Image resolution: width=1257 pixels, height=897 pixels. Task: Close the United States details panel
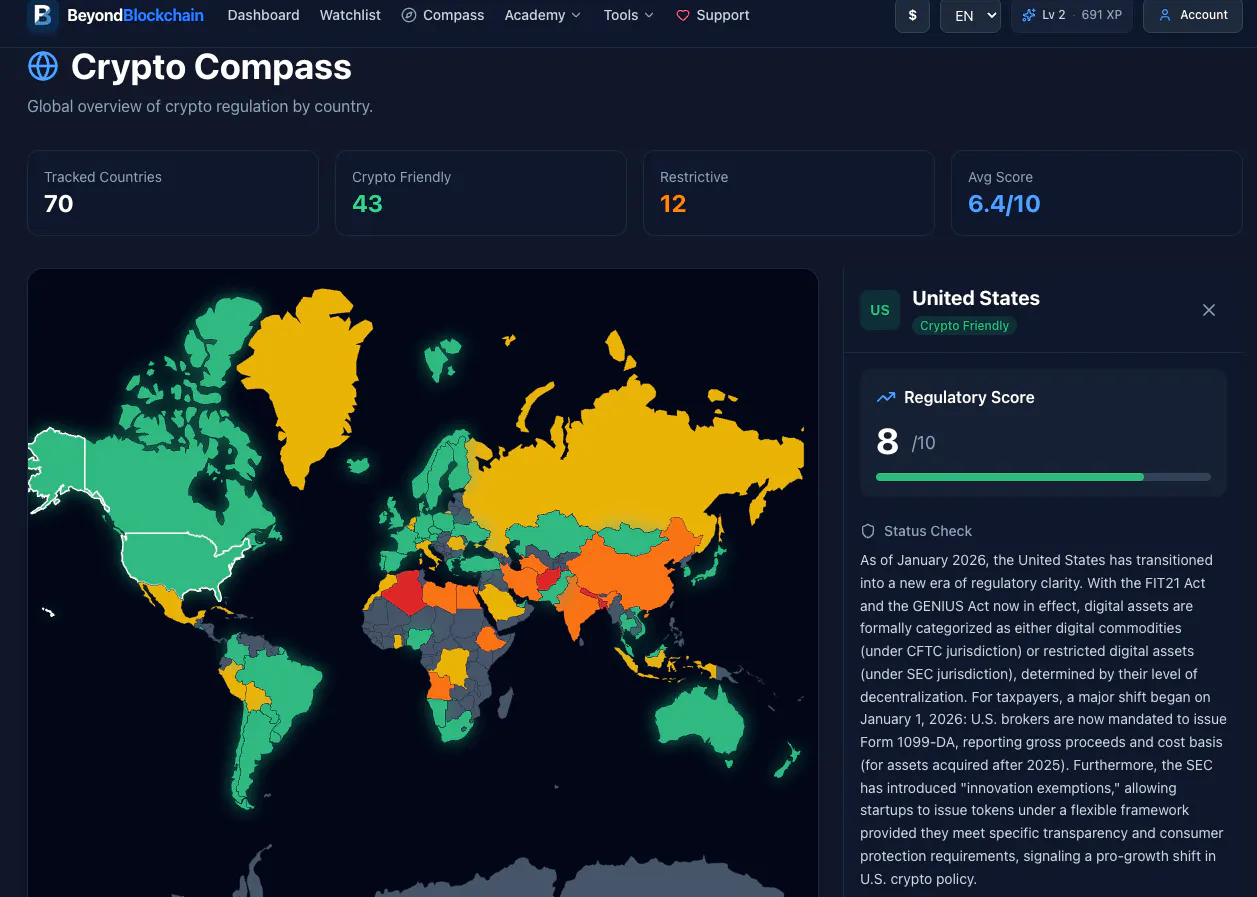coord(1209,310)
